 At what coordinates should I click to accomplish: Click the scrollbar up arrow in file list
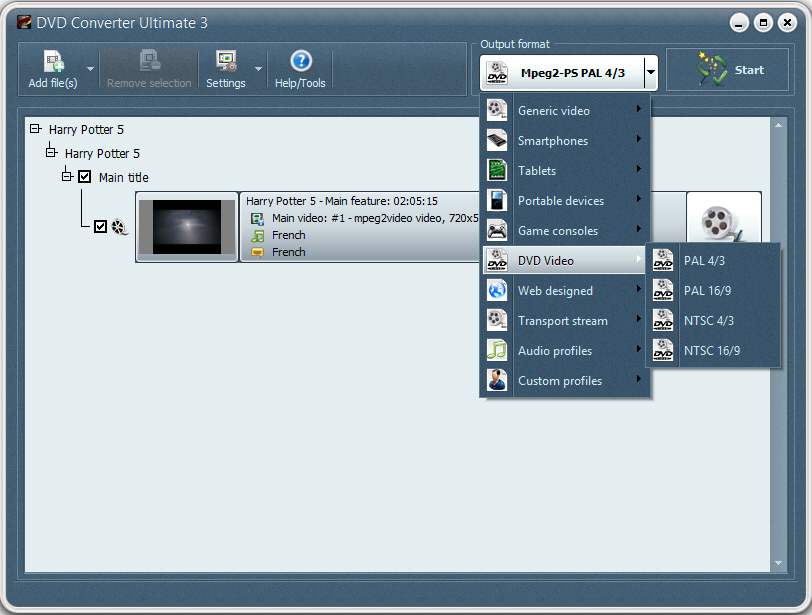click(x=778, y=125)
